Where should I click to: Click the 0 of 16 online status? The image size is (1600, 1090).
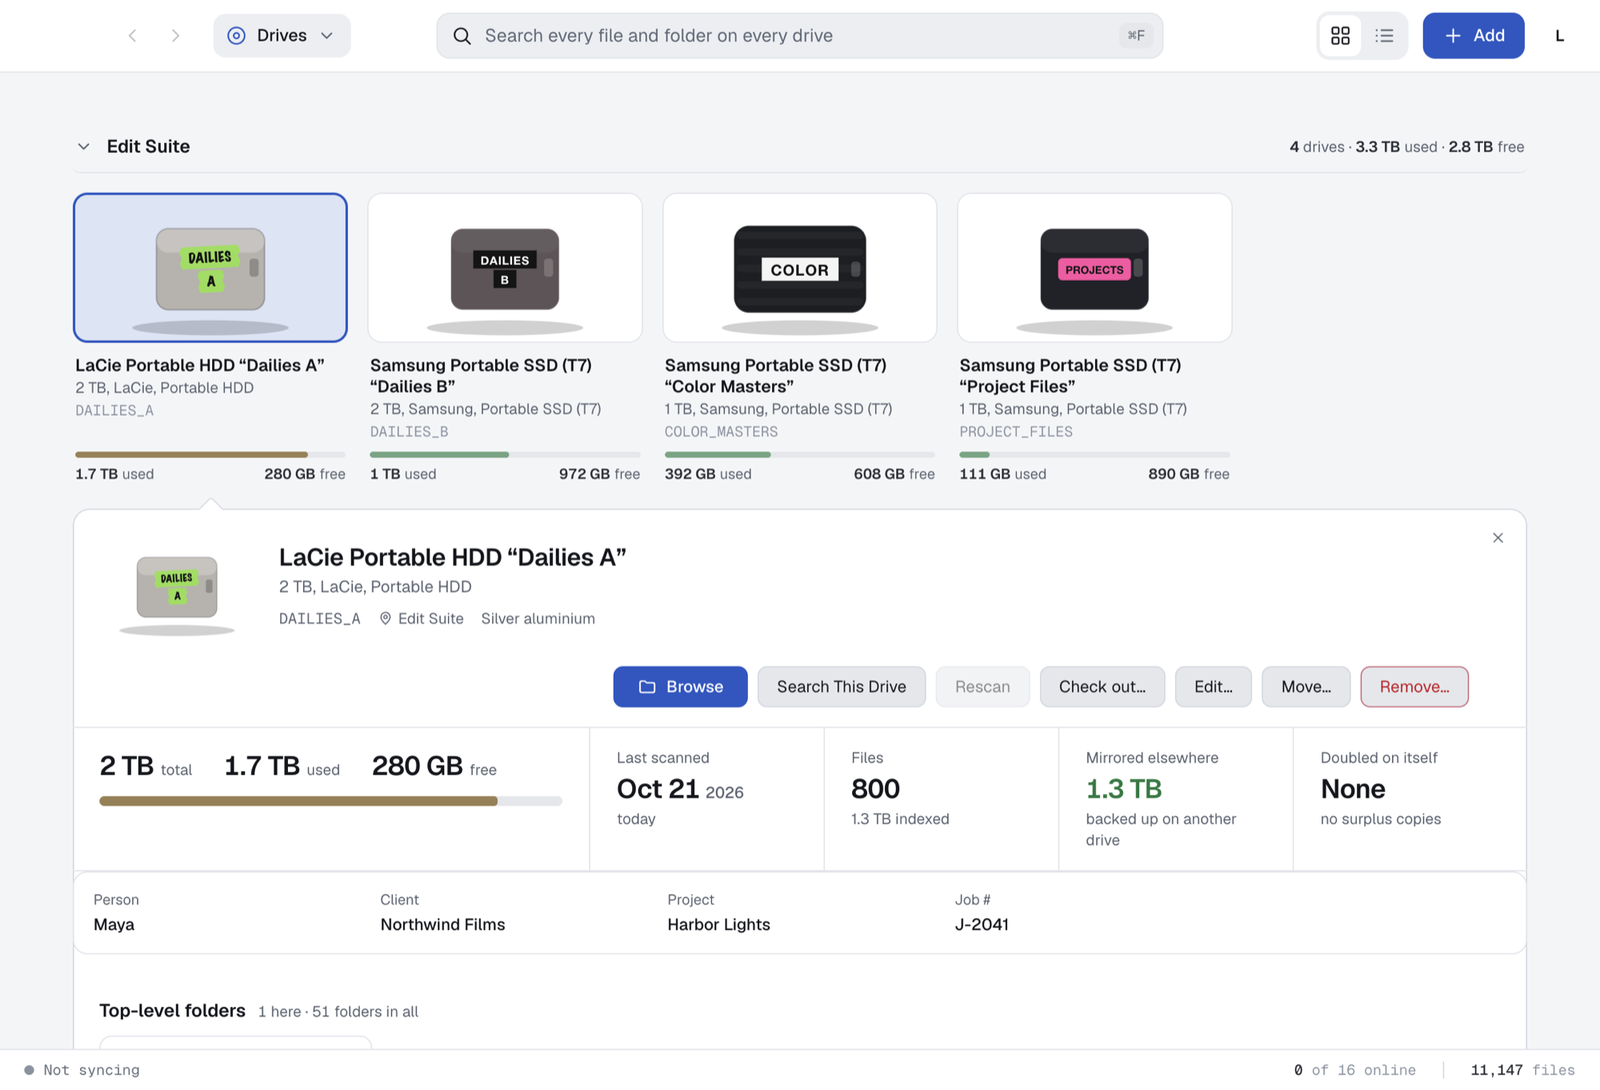click(1354, 1070)
